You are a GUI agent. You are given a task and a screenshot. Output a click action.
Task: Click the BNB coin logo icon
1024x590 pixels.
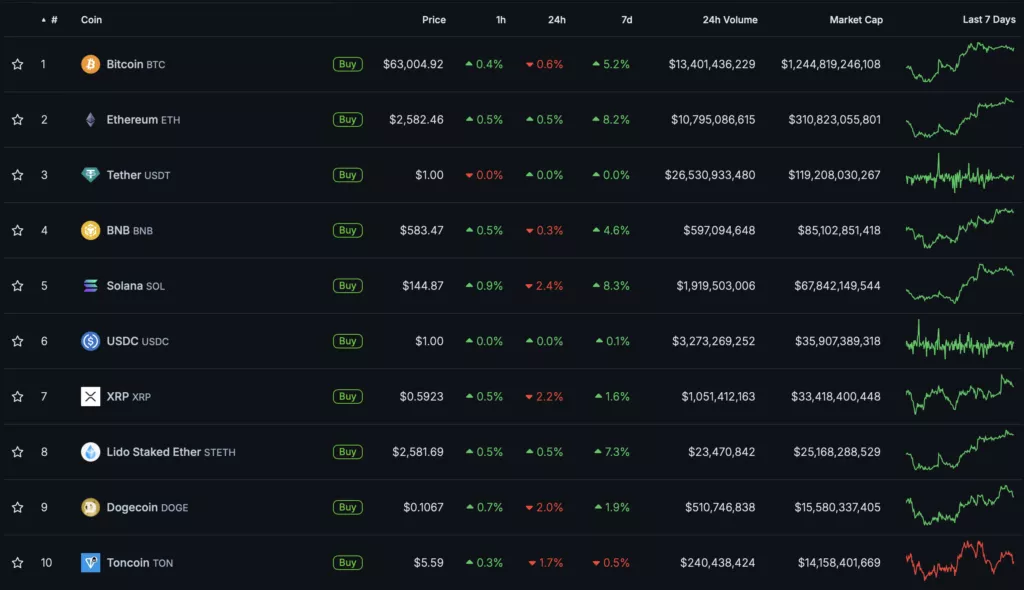coord(90,230)
